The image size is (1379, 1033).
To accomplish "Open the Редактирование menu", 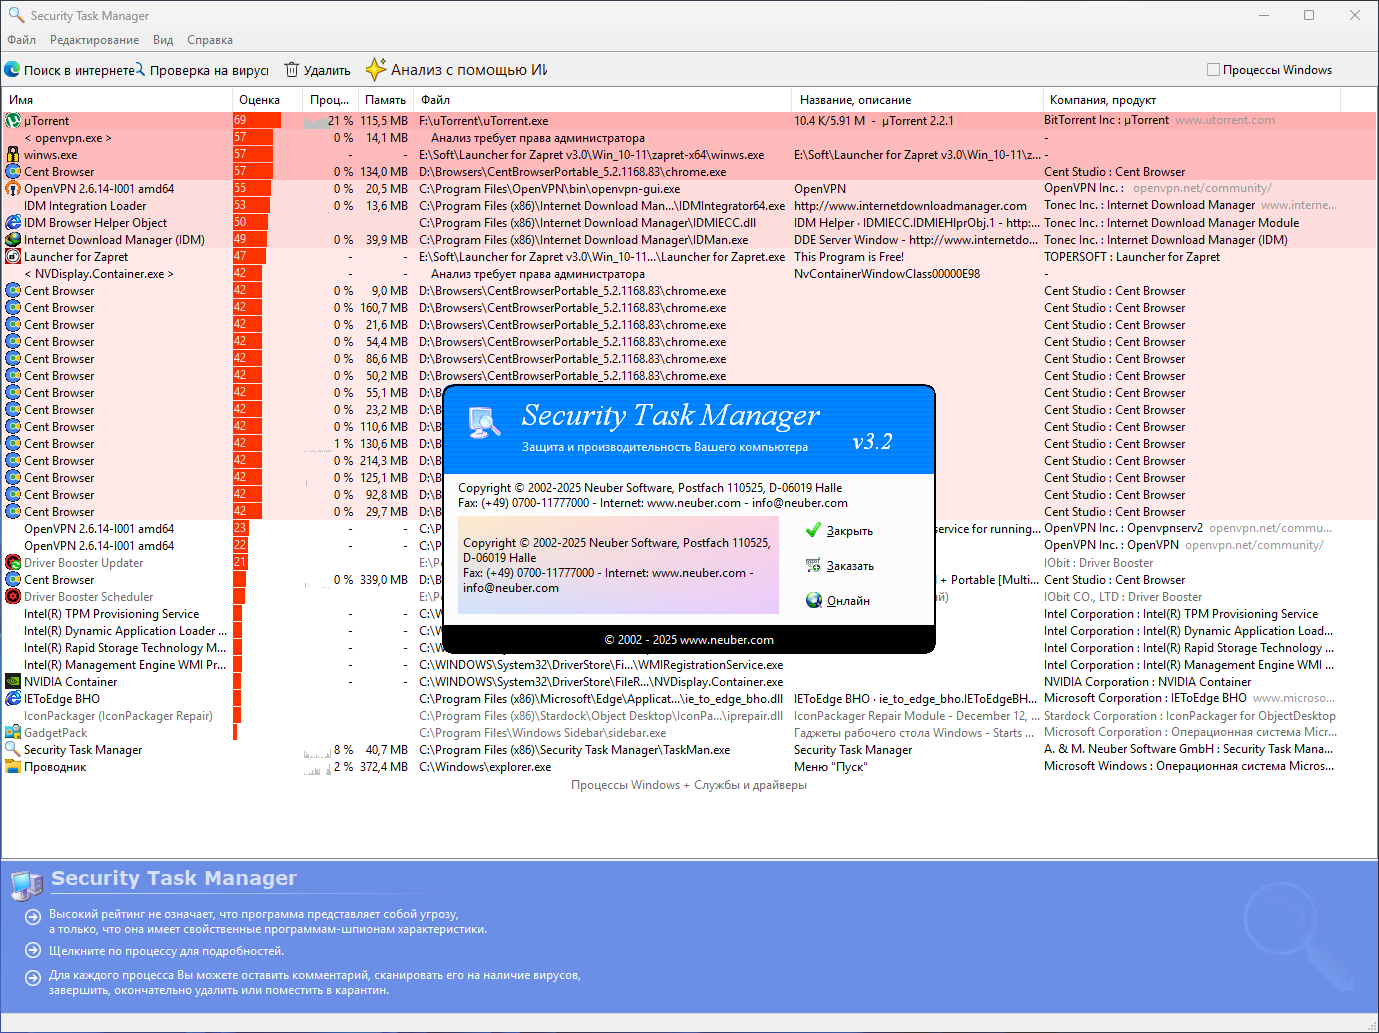I will coord(95,40).
